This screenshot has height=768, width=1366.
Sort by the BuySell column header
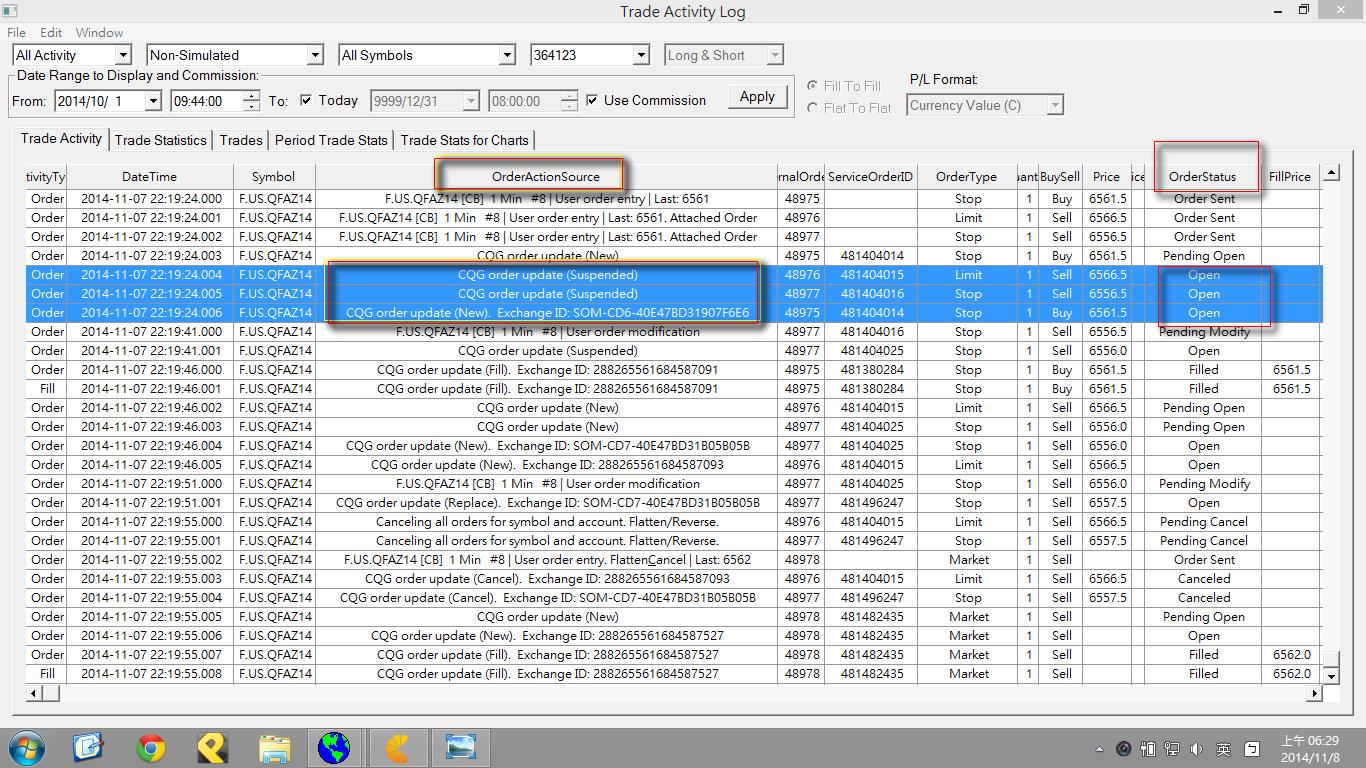(1060, 177)
